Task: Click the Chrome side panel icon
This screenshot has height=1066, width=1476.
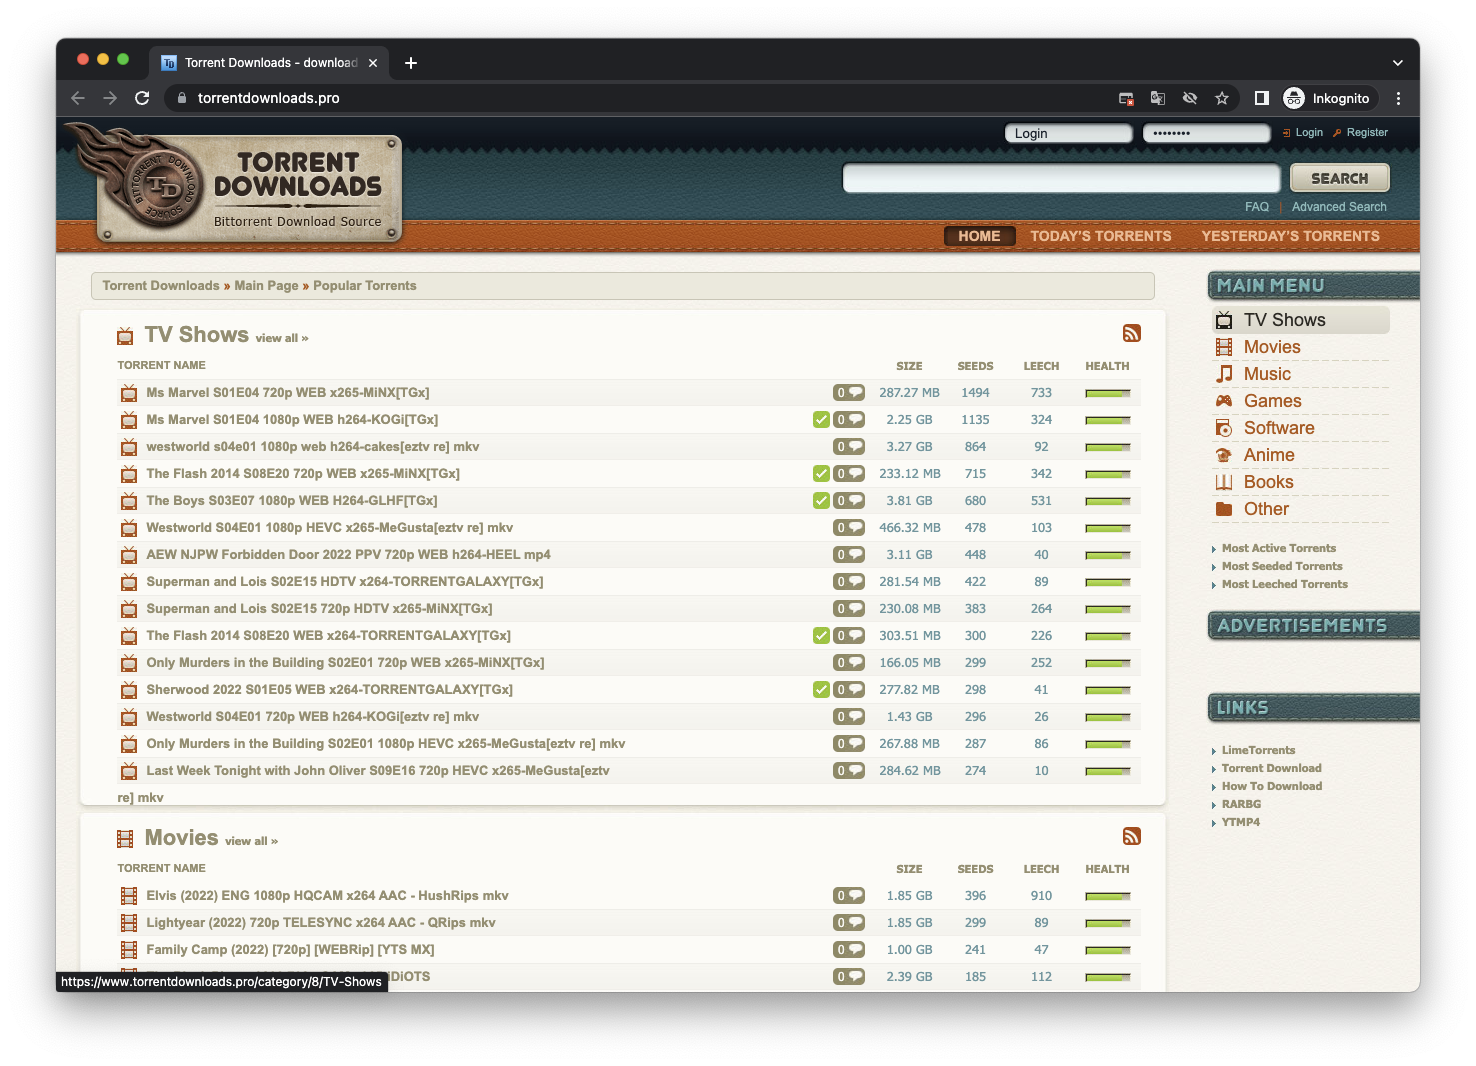Action: click(1261, 98)
